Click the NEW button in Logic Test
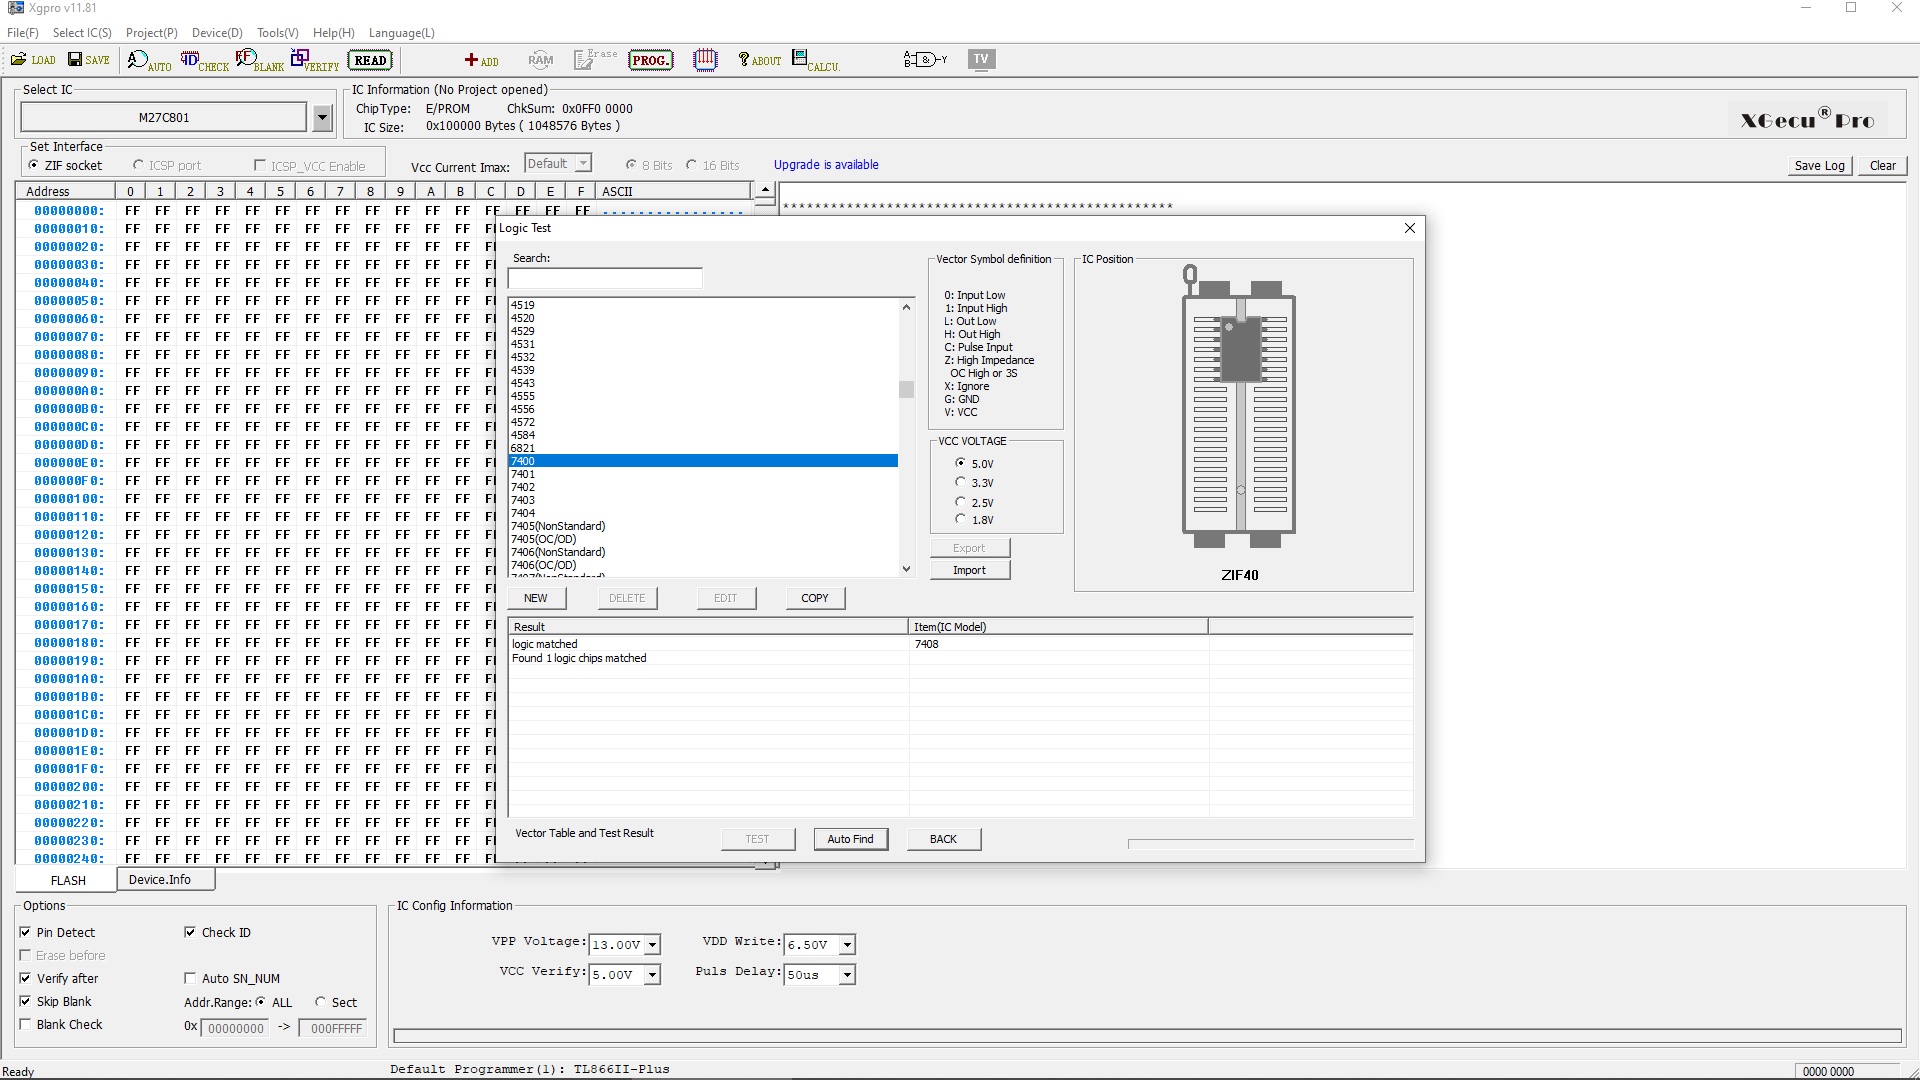Image resolution: width=1920 pixels, height=1080 pixels. point(536,598)
